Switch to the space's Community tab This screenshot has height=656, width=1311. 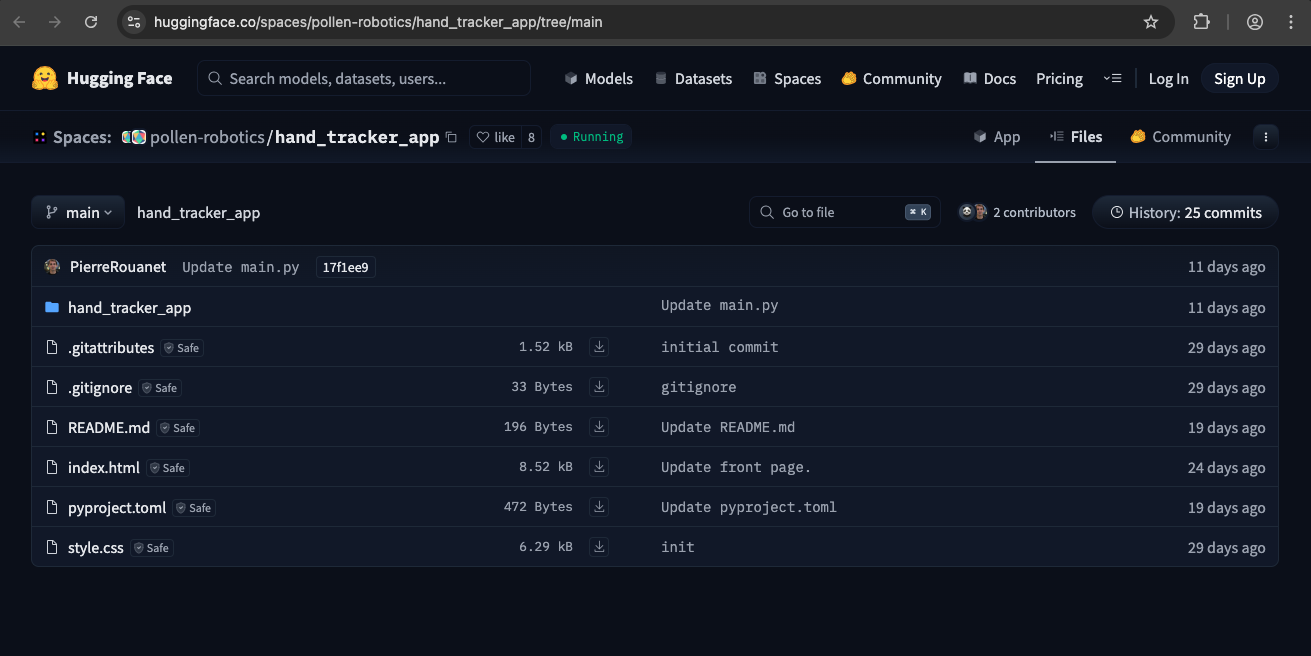[x=1180, y=137]
